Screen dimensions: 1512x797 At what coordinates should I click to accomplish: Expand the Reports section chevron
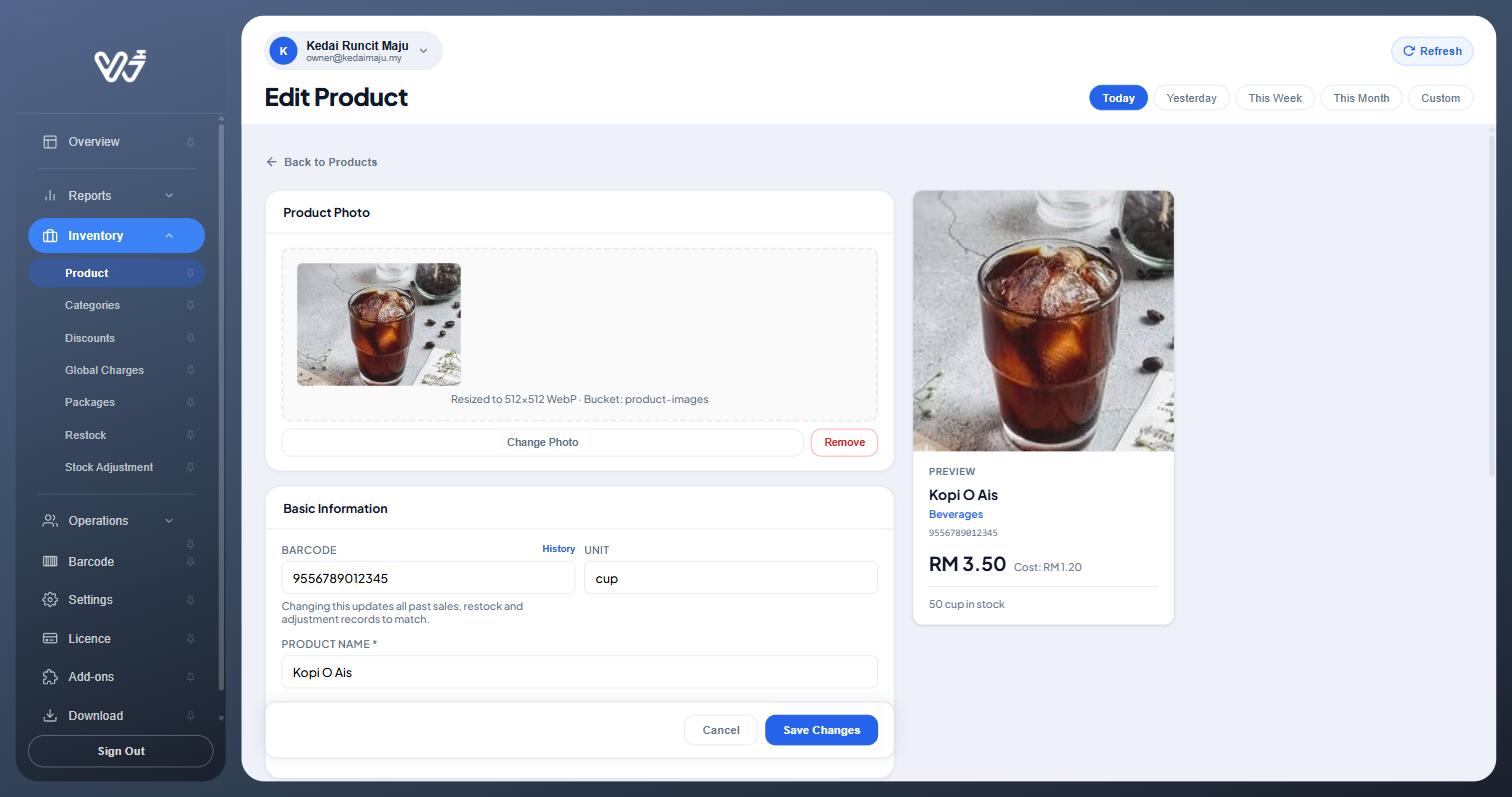pyautogui.click(x=169, y=196)
